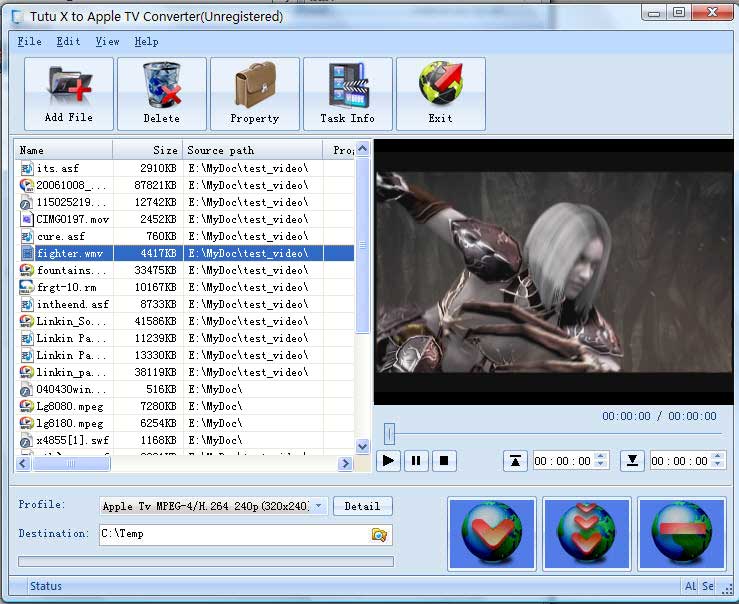Set the clip start marker button
The image size is (739, 604).
(x=515, y=460)
